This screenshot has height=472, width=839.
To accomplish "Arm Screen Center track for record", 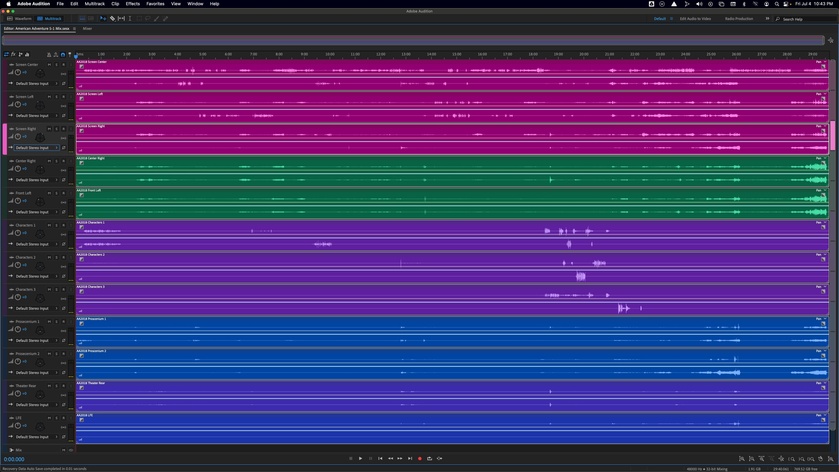I will click(64, 65).
